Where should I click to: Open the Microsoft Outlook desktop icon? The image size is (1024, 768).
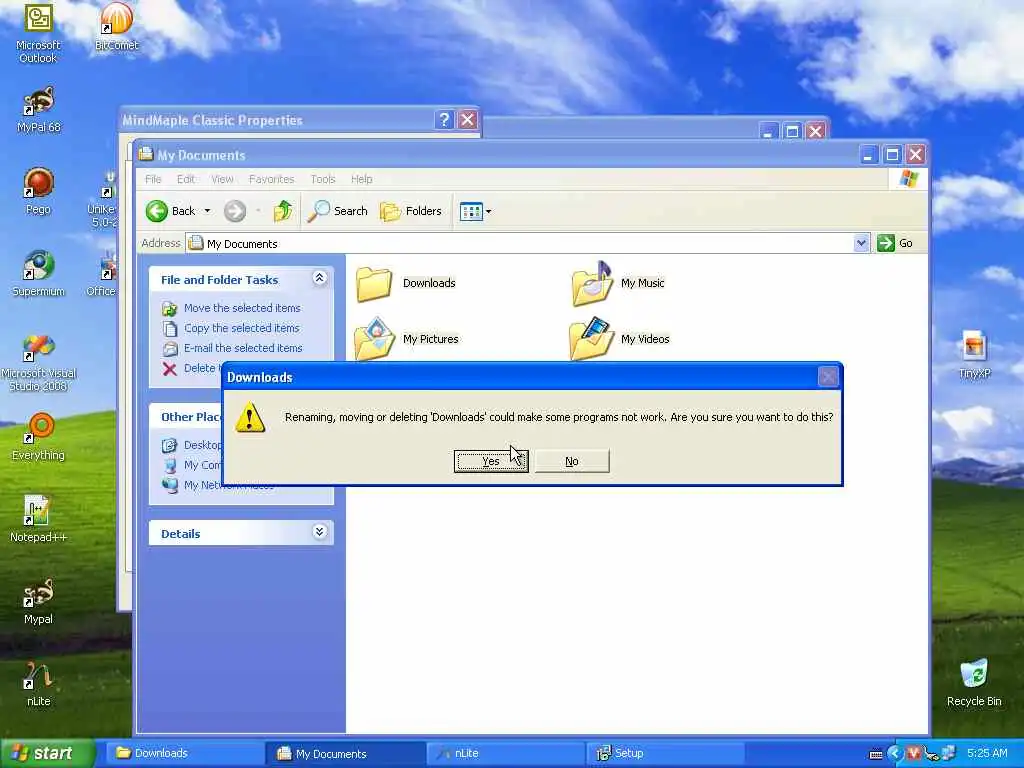(39, 33)
